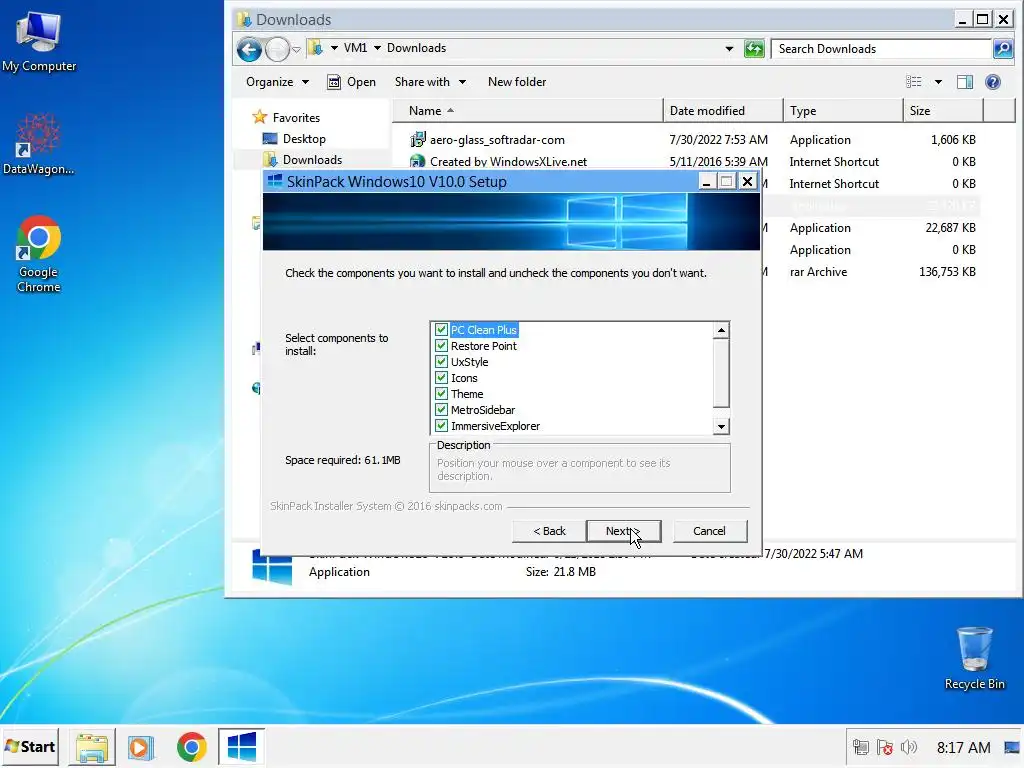Viewport: 1024px width, 768px height.
Task: Click the rar Archive row type cell
Action: [x=818, y=272]
